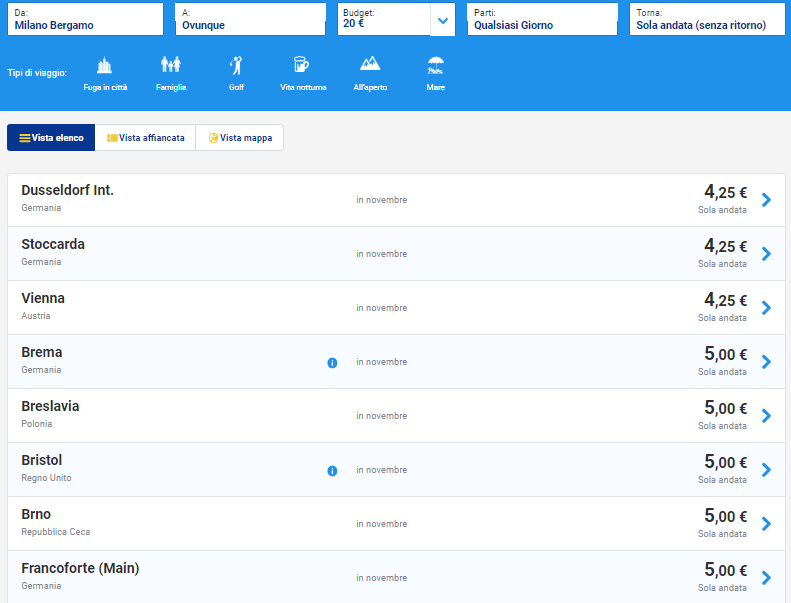Switch to Vista mappa view
Screen dimensions: 791x603
[x=239, y=138]
